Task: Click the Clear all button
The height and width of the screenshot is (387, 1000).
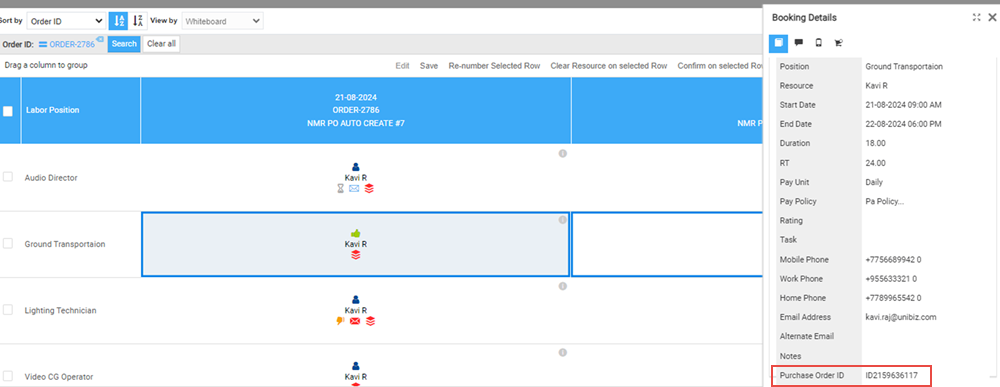Action: coord(161,44)
